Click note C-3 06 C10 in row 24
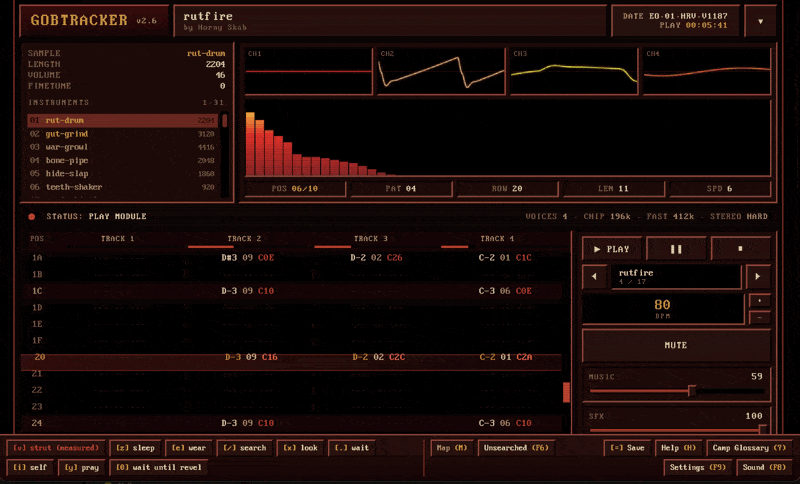The height and width of the screenshot is (484, 800). click(505, 423)
